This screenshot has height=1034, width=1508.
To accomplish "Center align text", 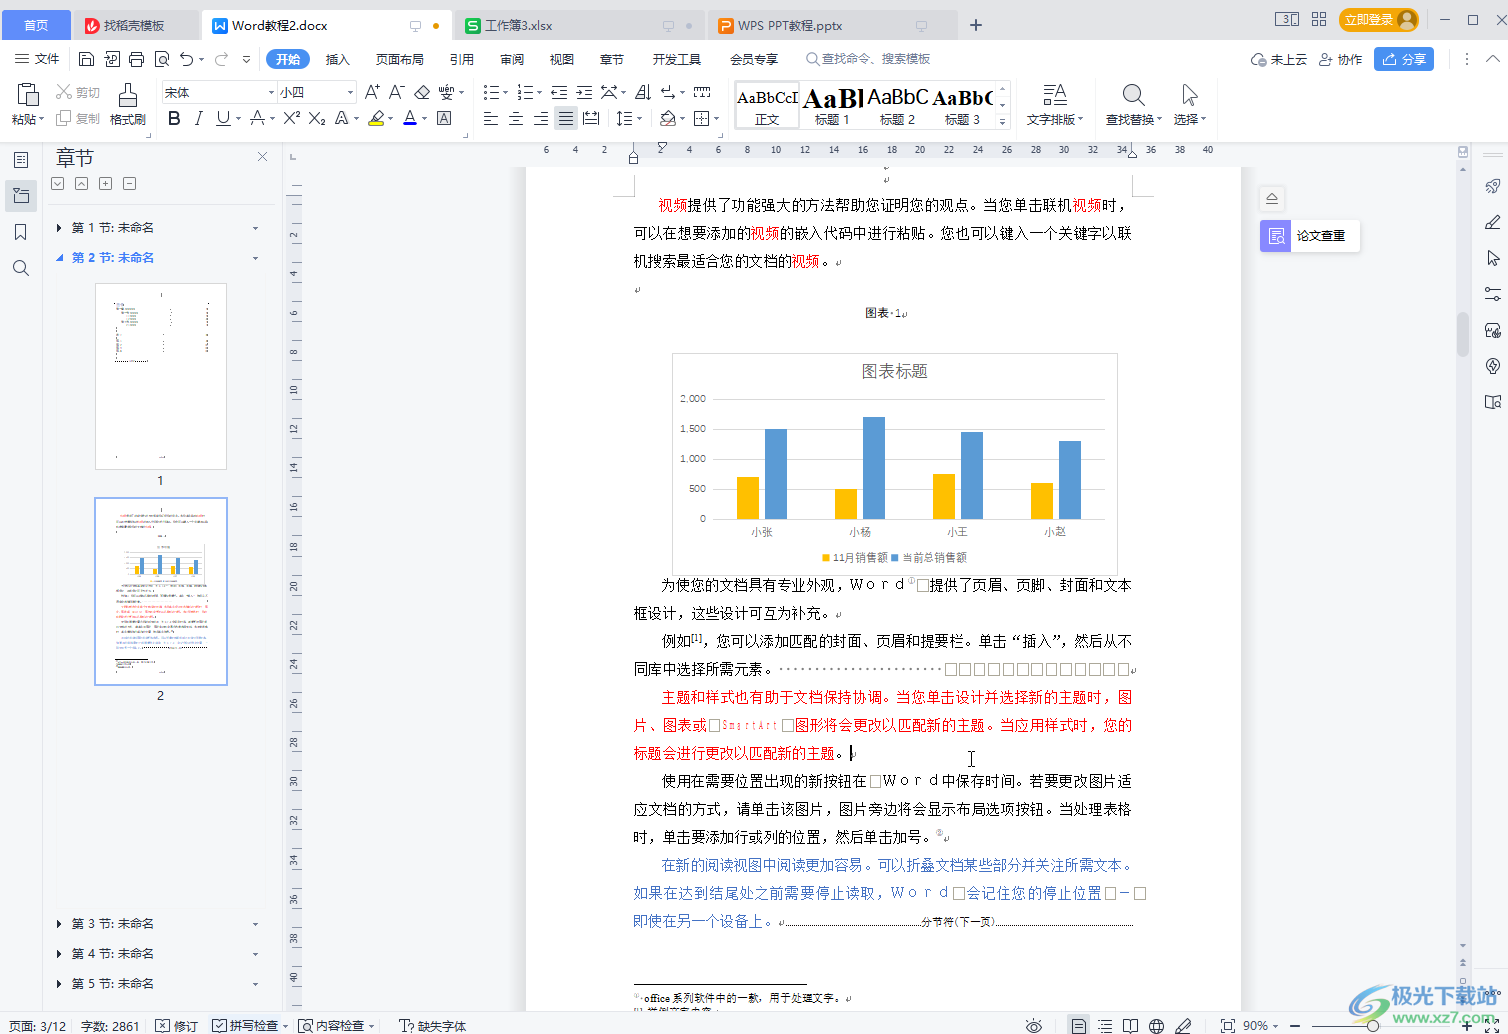I will (516, 119).
